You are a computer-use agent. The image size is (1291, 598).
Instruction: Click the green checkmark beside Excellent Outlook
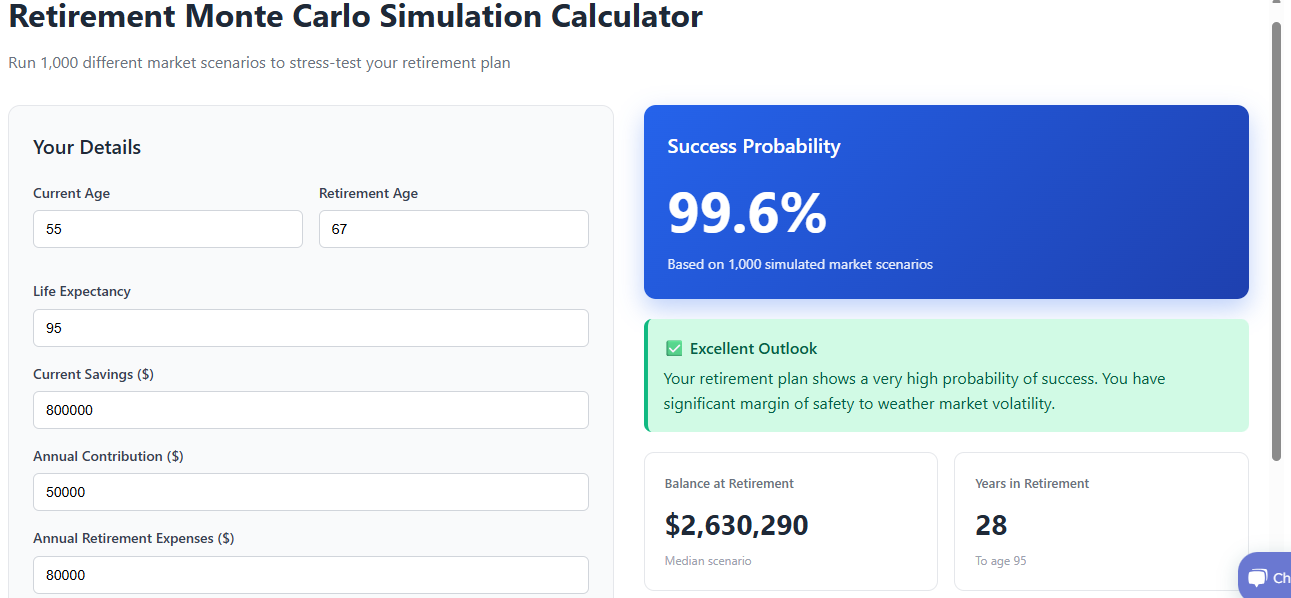[674, 349]
